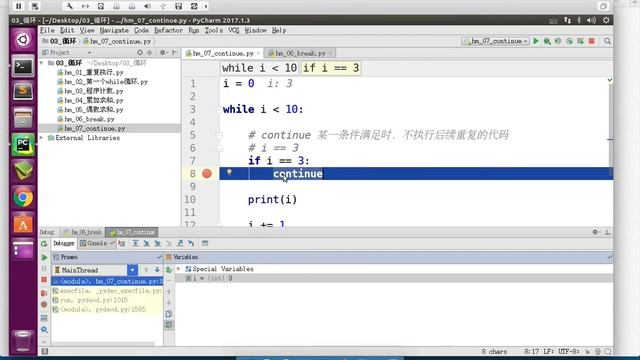Click Run to Cursor icon

[x=191, y=243]
